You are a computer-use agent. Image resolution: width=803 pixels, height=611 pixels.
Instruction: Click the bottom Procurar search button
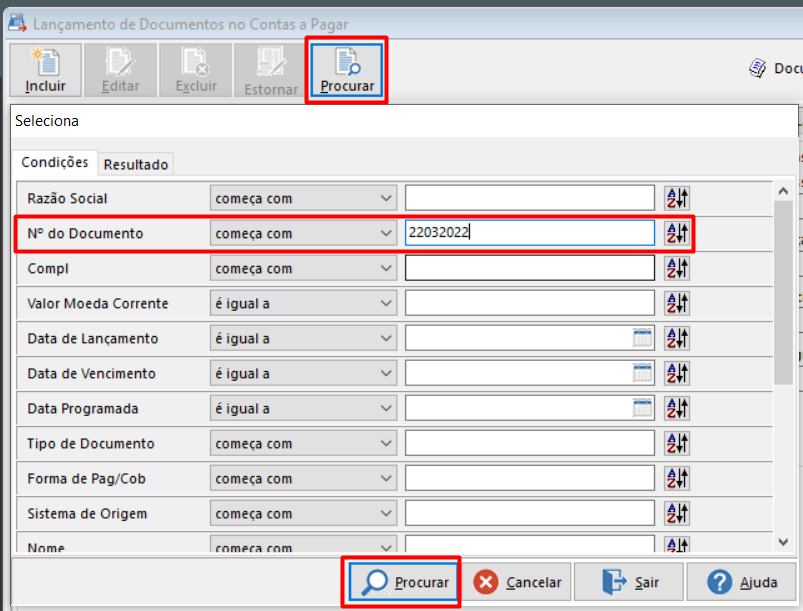pos(403,582)
